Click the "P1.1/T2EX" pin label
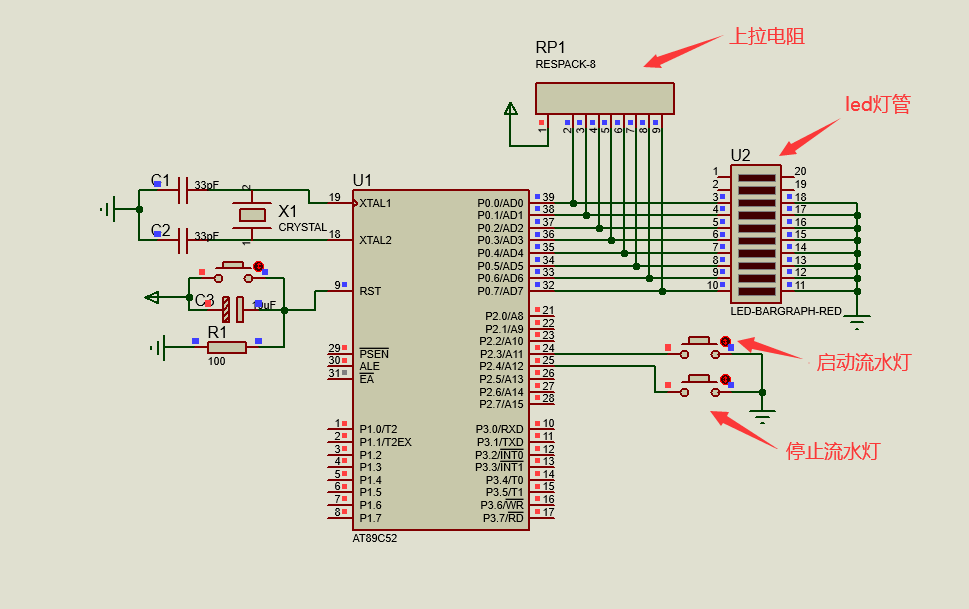 386,442
